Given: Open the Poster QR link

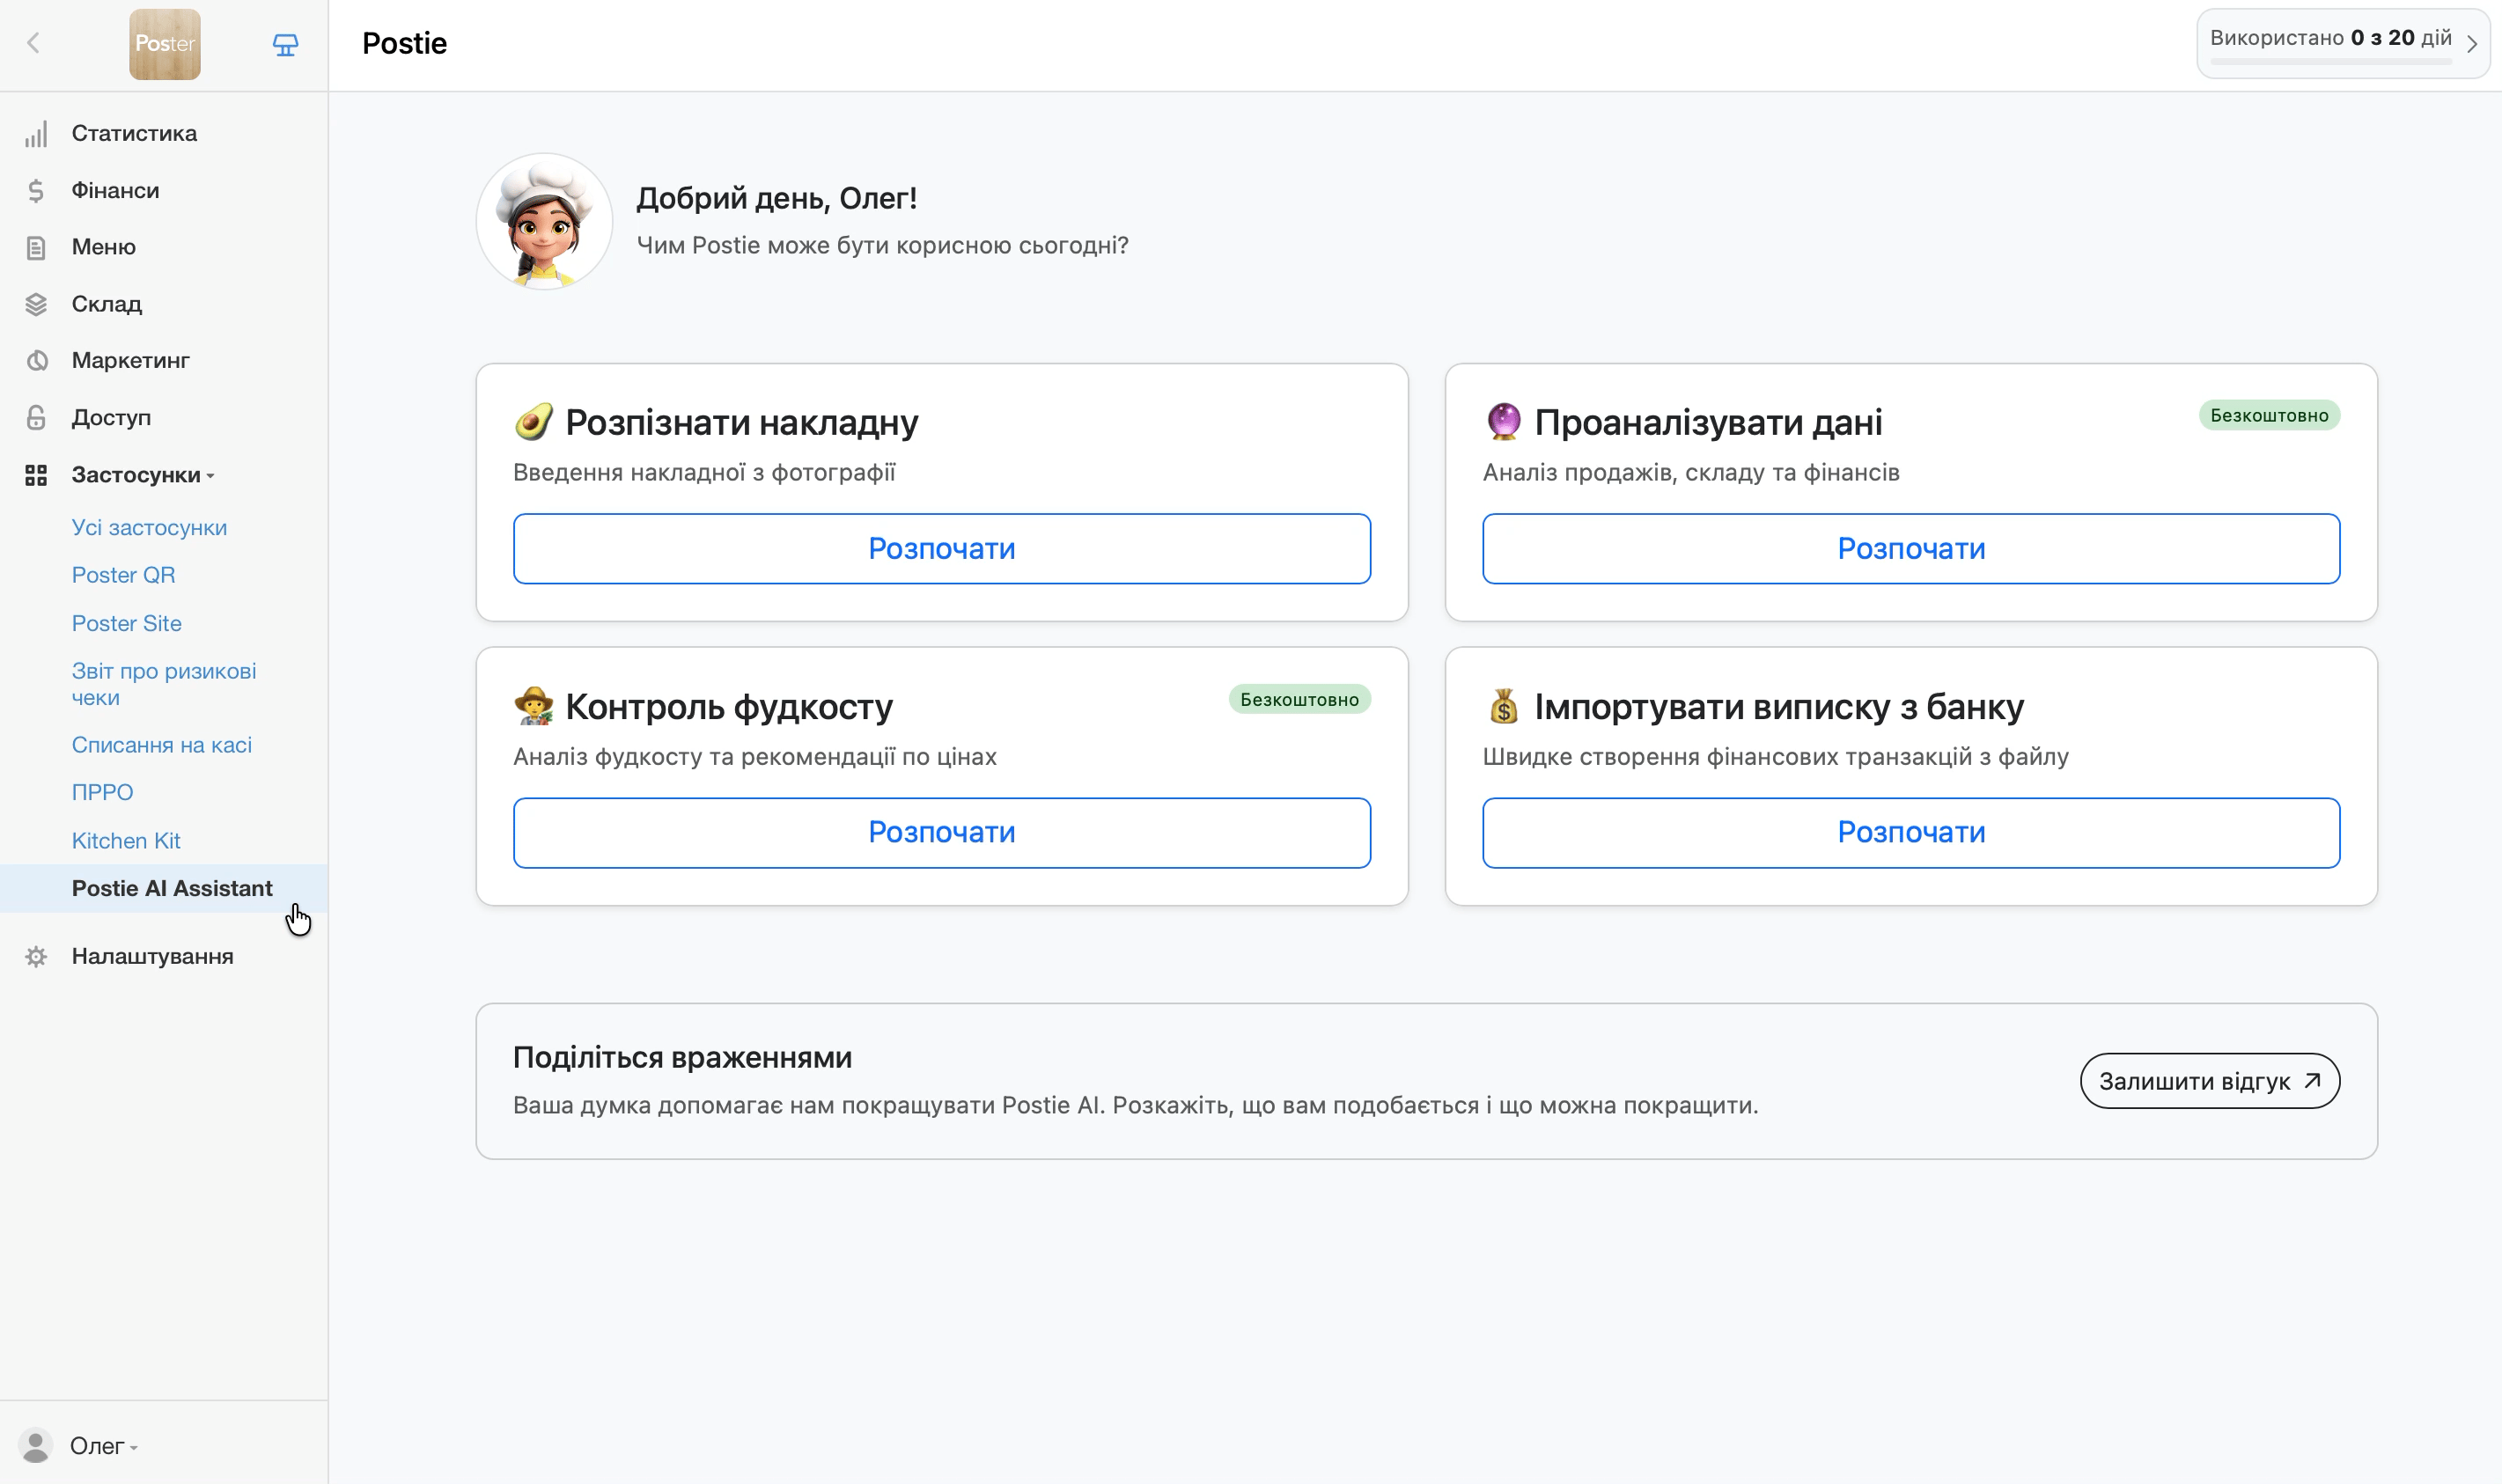Looking at the screenshot, I should pyautogui.click(x=123, y=575).
